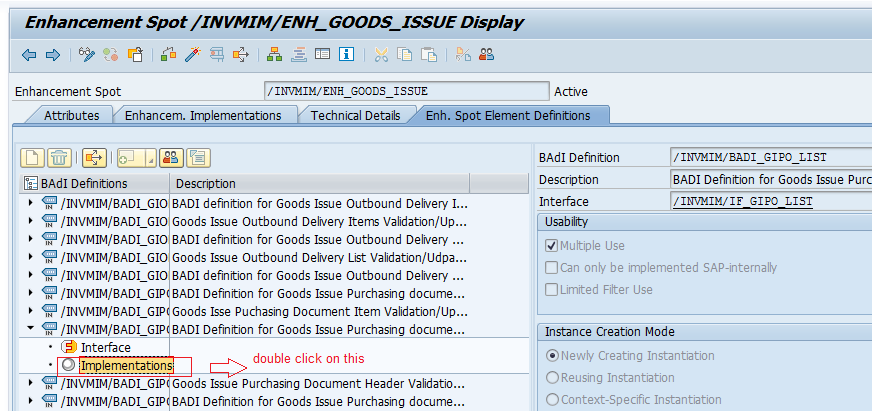Click the Back arrow in toolbar
Image resolution: width=872 pixels, height=411 pixels.
[29, 54]
